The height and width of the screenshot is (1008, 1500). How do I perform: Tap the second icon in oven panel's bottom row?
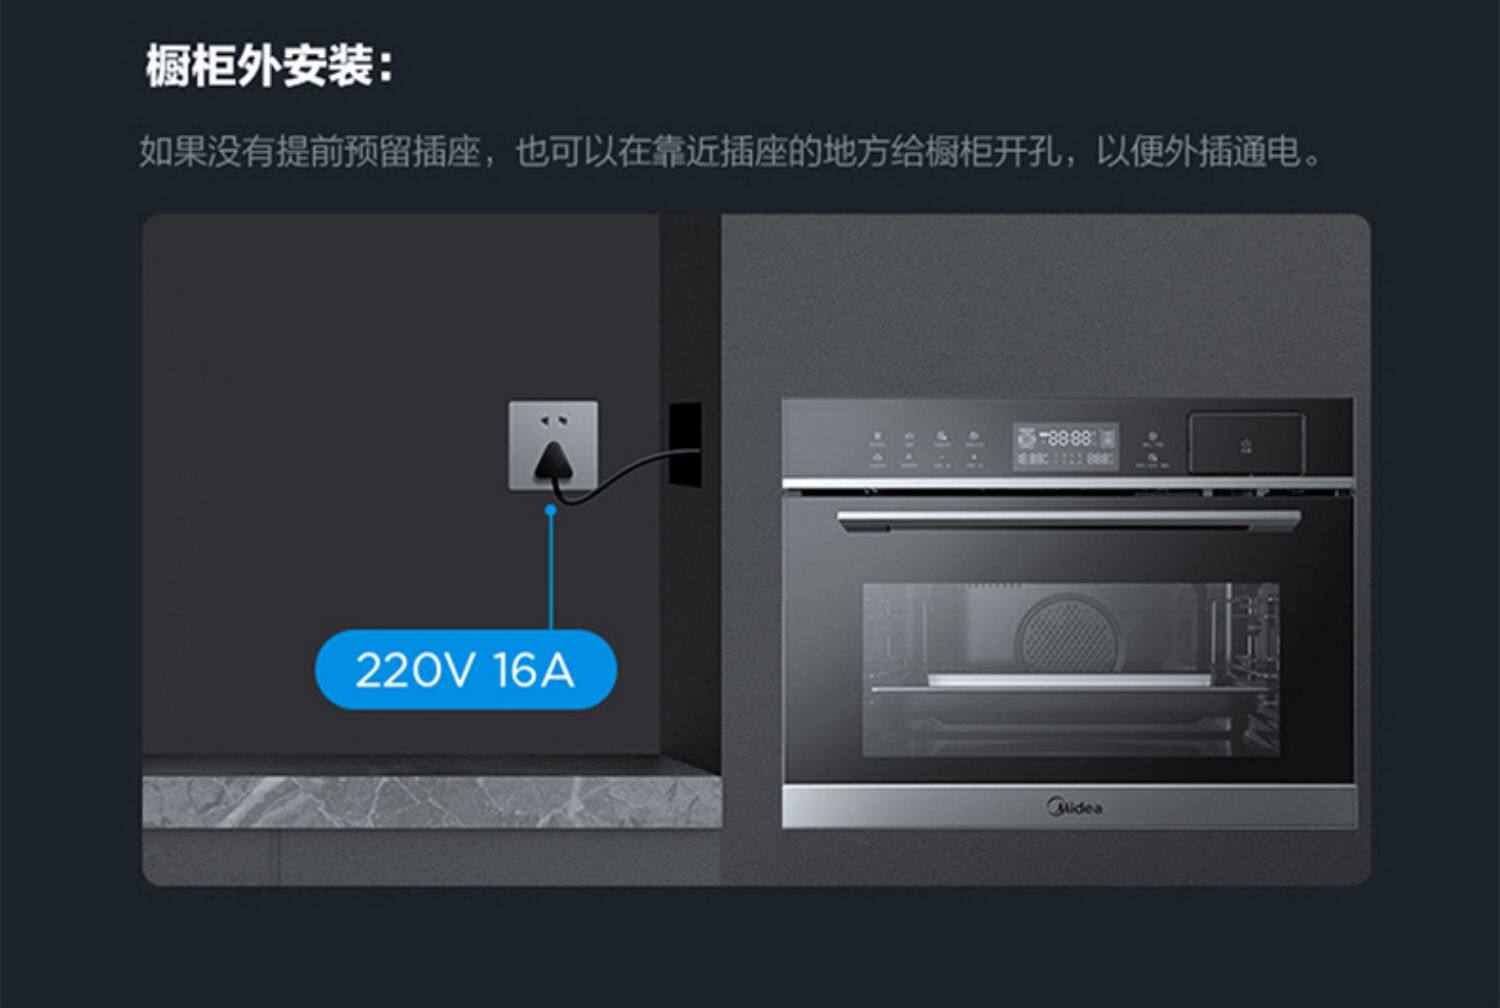[x=909, y=460]
